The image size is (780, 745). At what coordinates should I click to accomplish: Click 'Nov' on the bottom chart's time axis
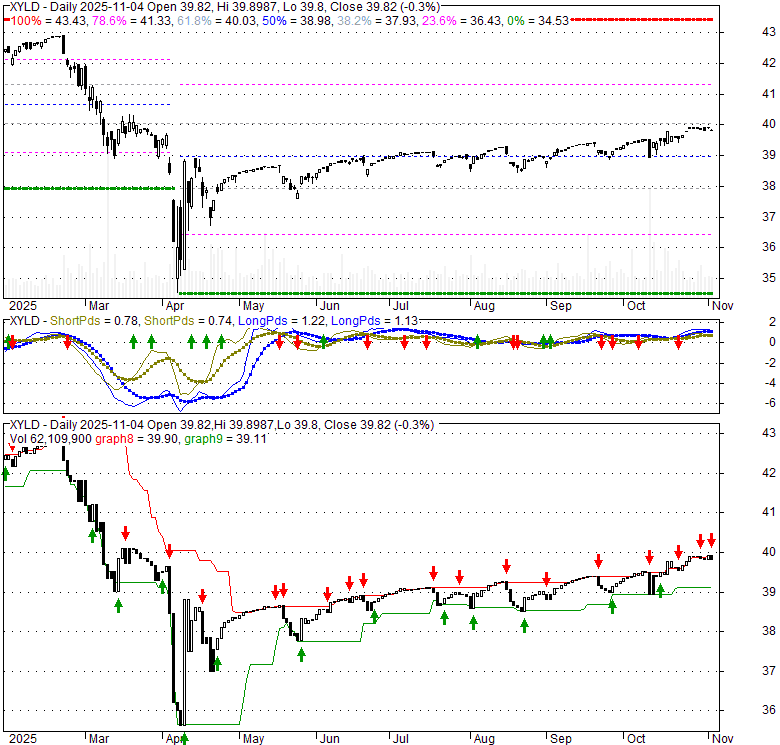(722, 739)
